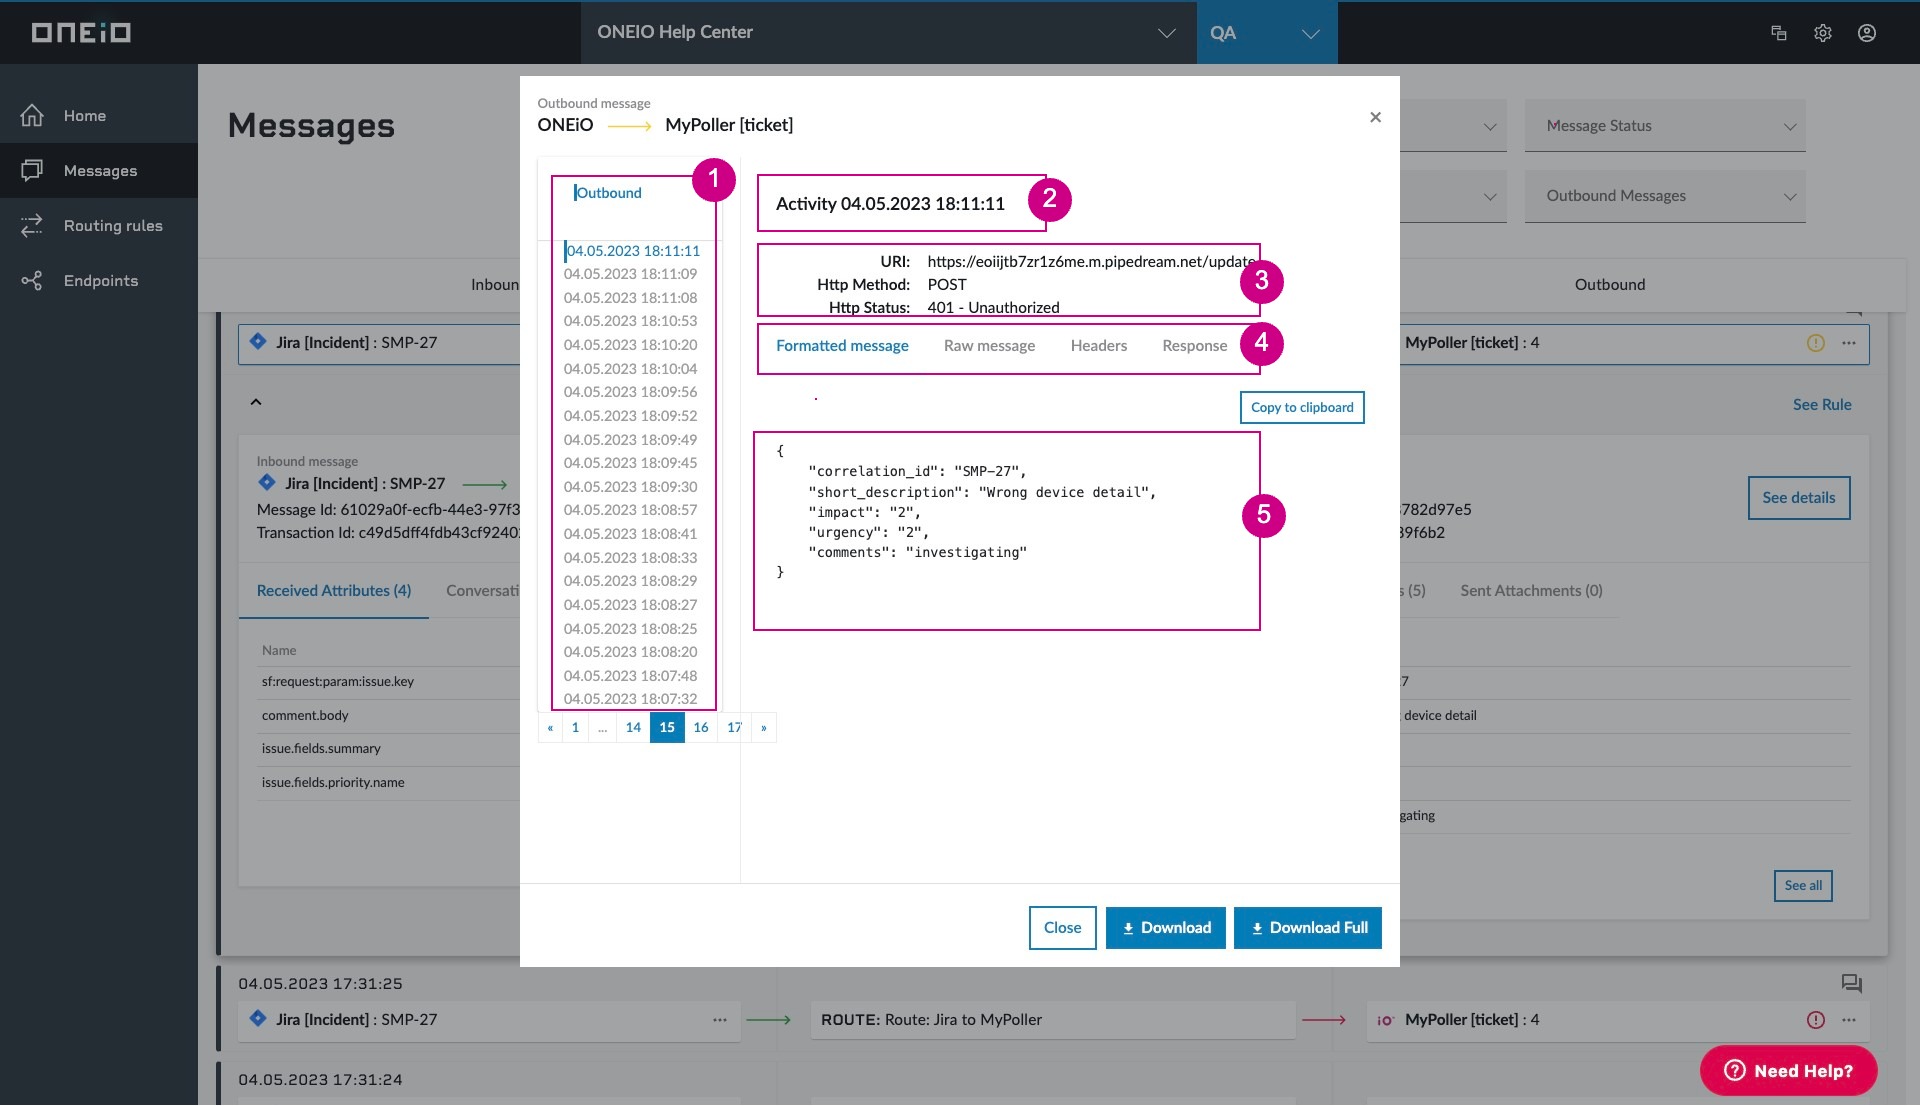Go to pagination page 17
Image resolution: width=1920 pixels, height=1106 pixels.
pos(734,728)
